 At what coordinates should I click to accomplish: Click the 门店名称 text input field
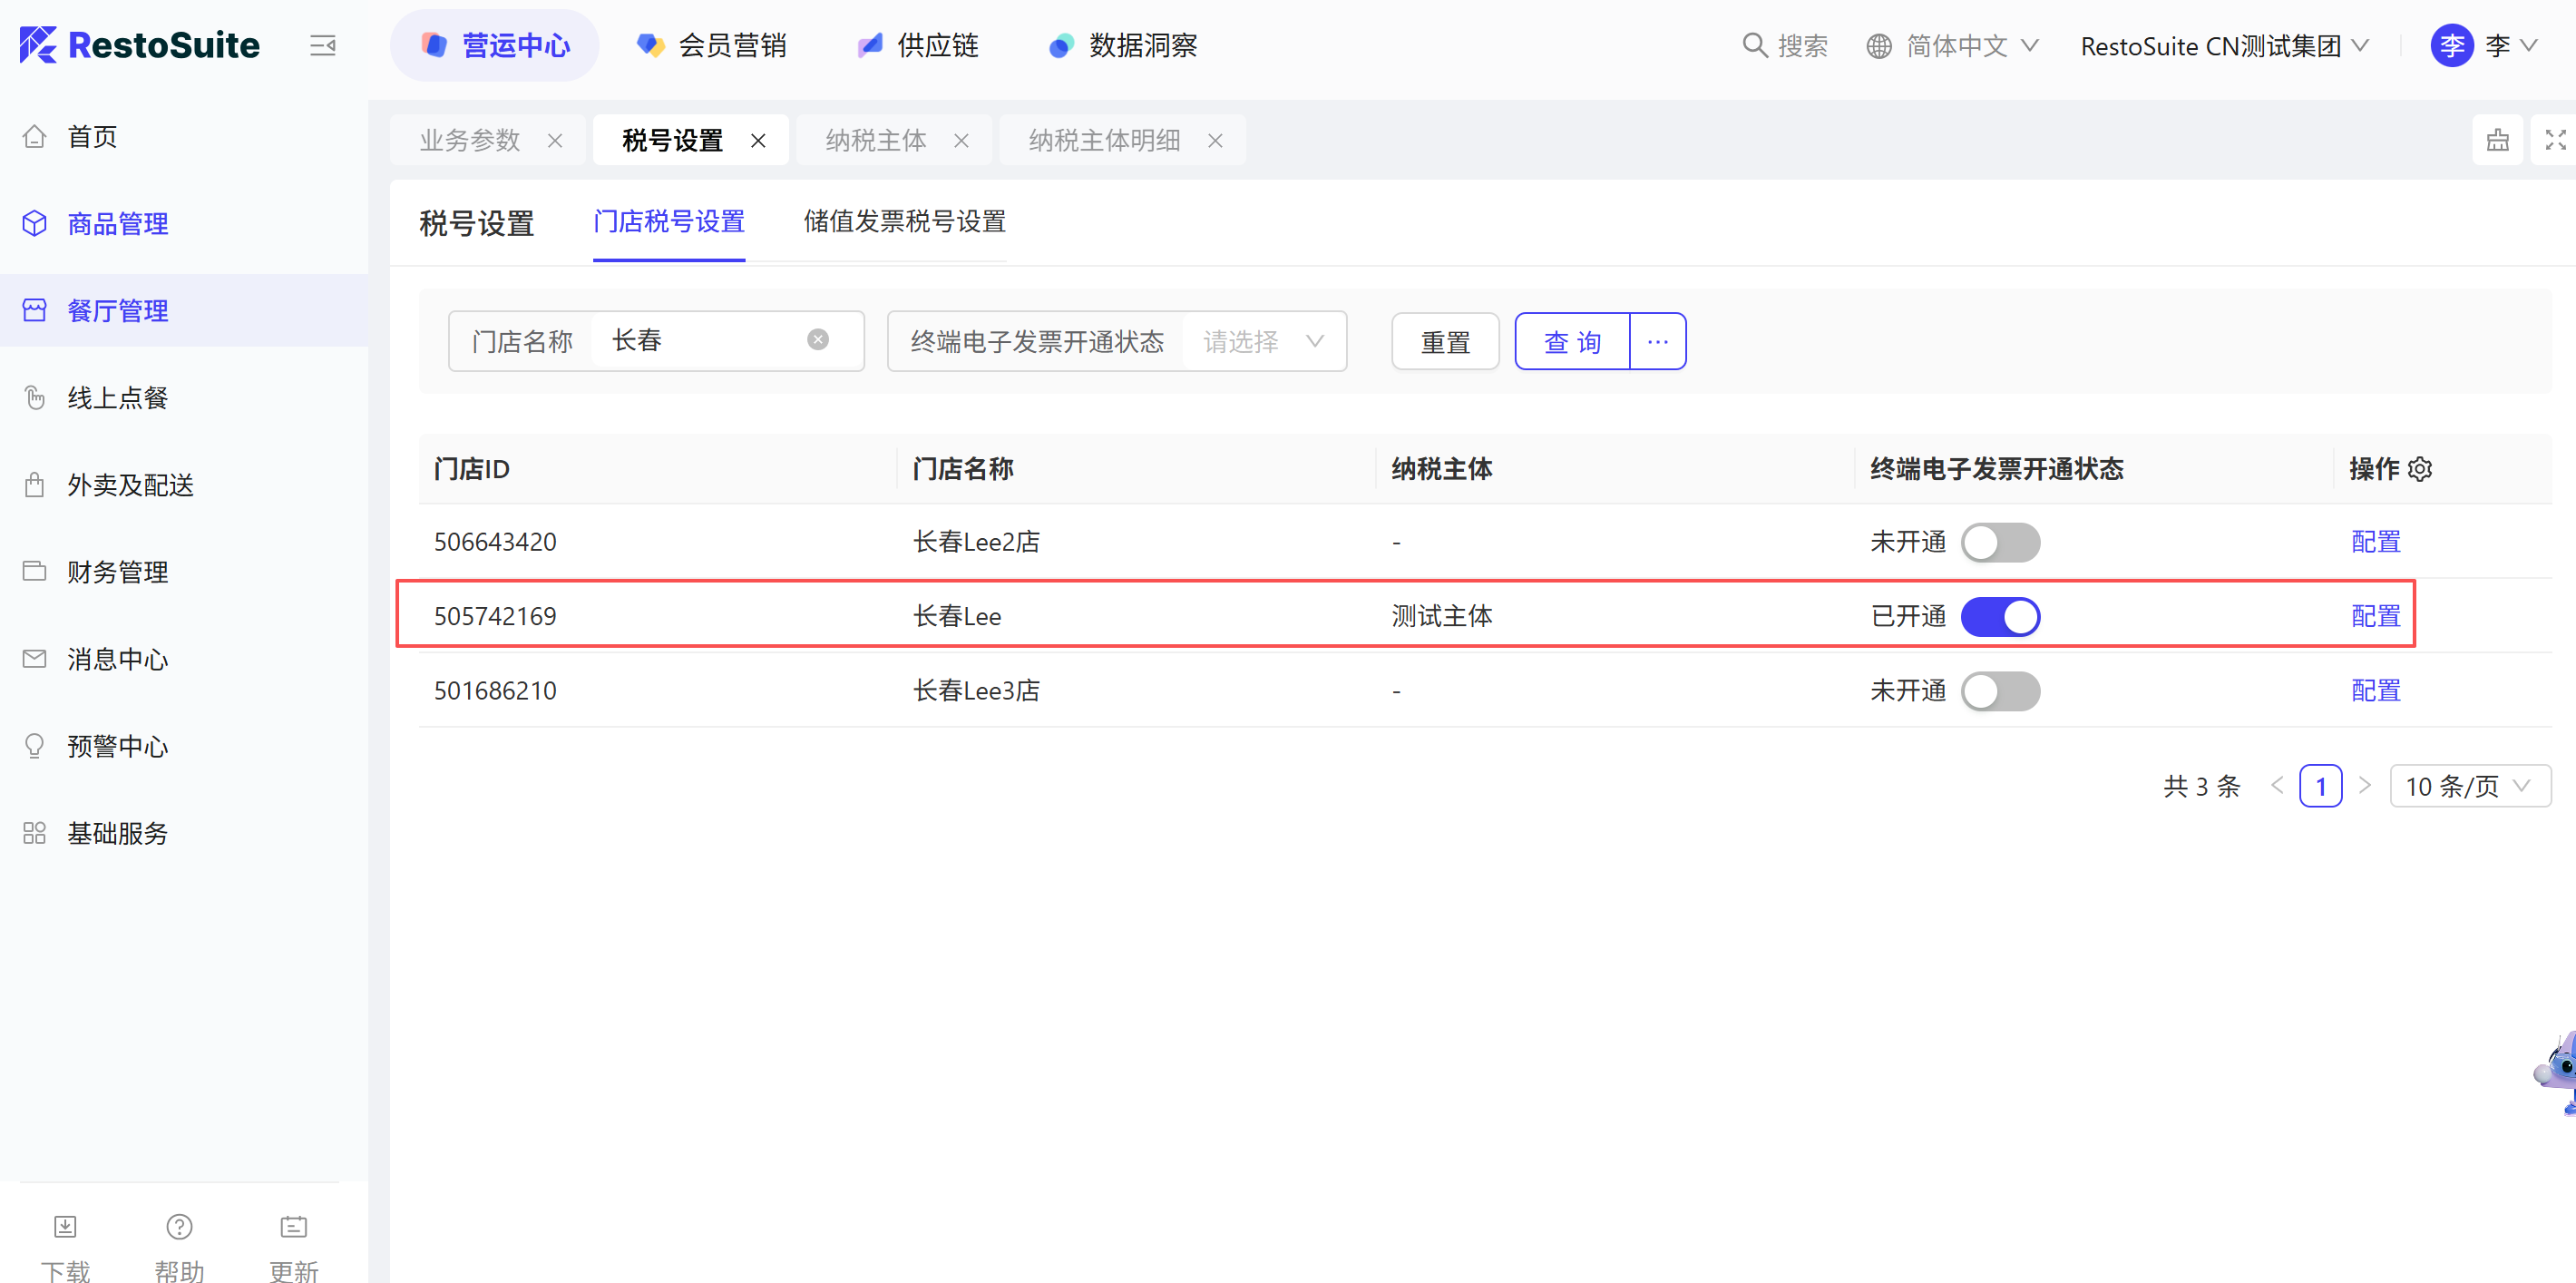[x=700, y=341]
